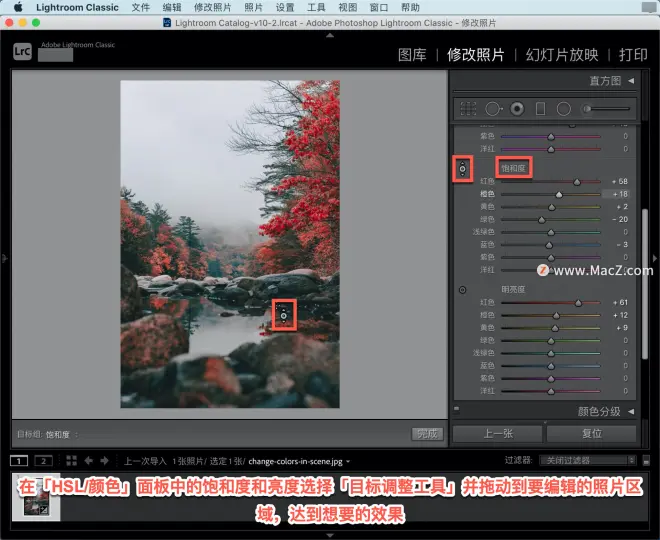Click the Lrc logo identity plate
This screenshot has height=540, width=660.
point(22,52)
